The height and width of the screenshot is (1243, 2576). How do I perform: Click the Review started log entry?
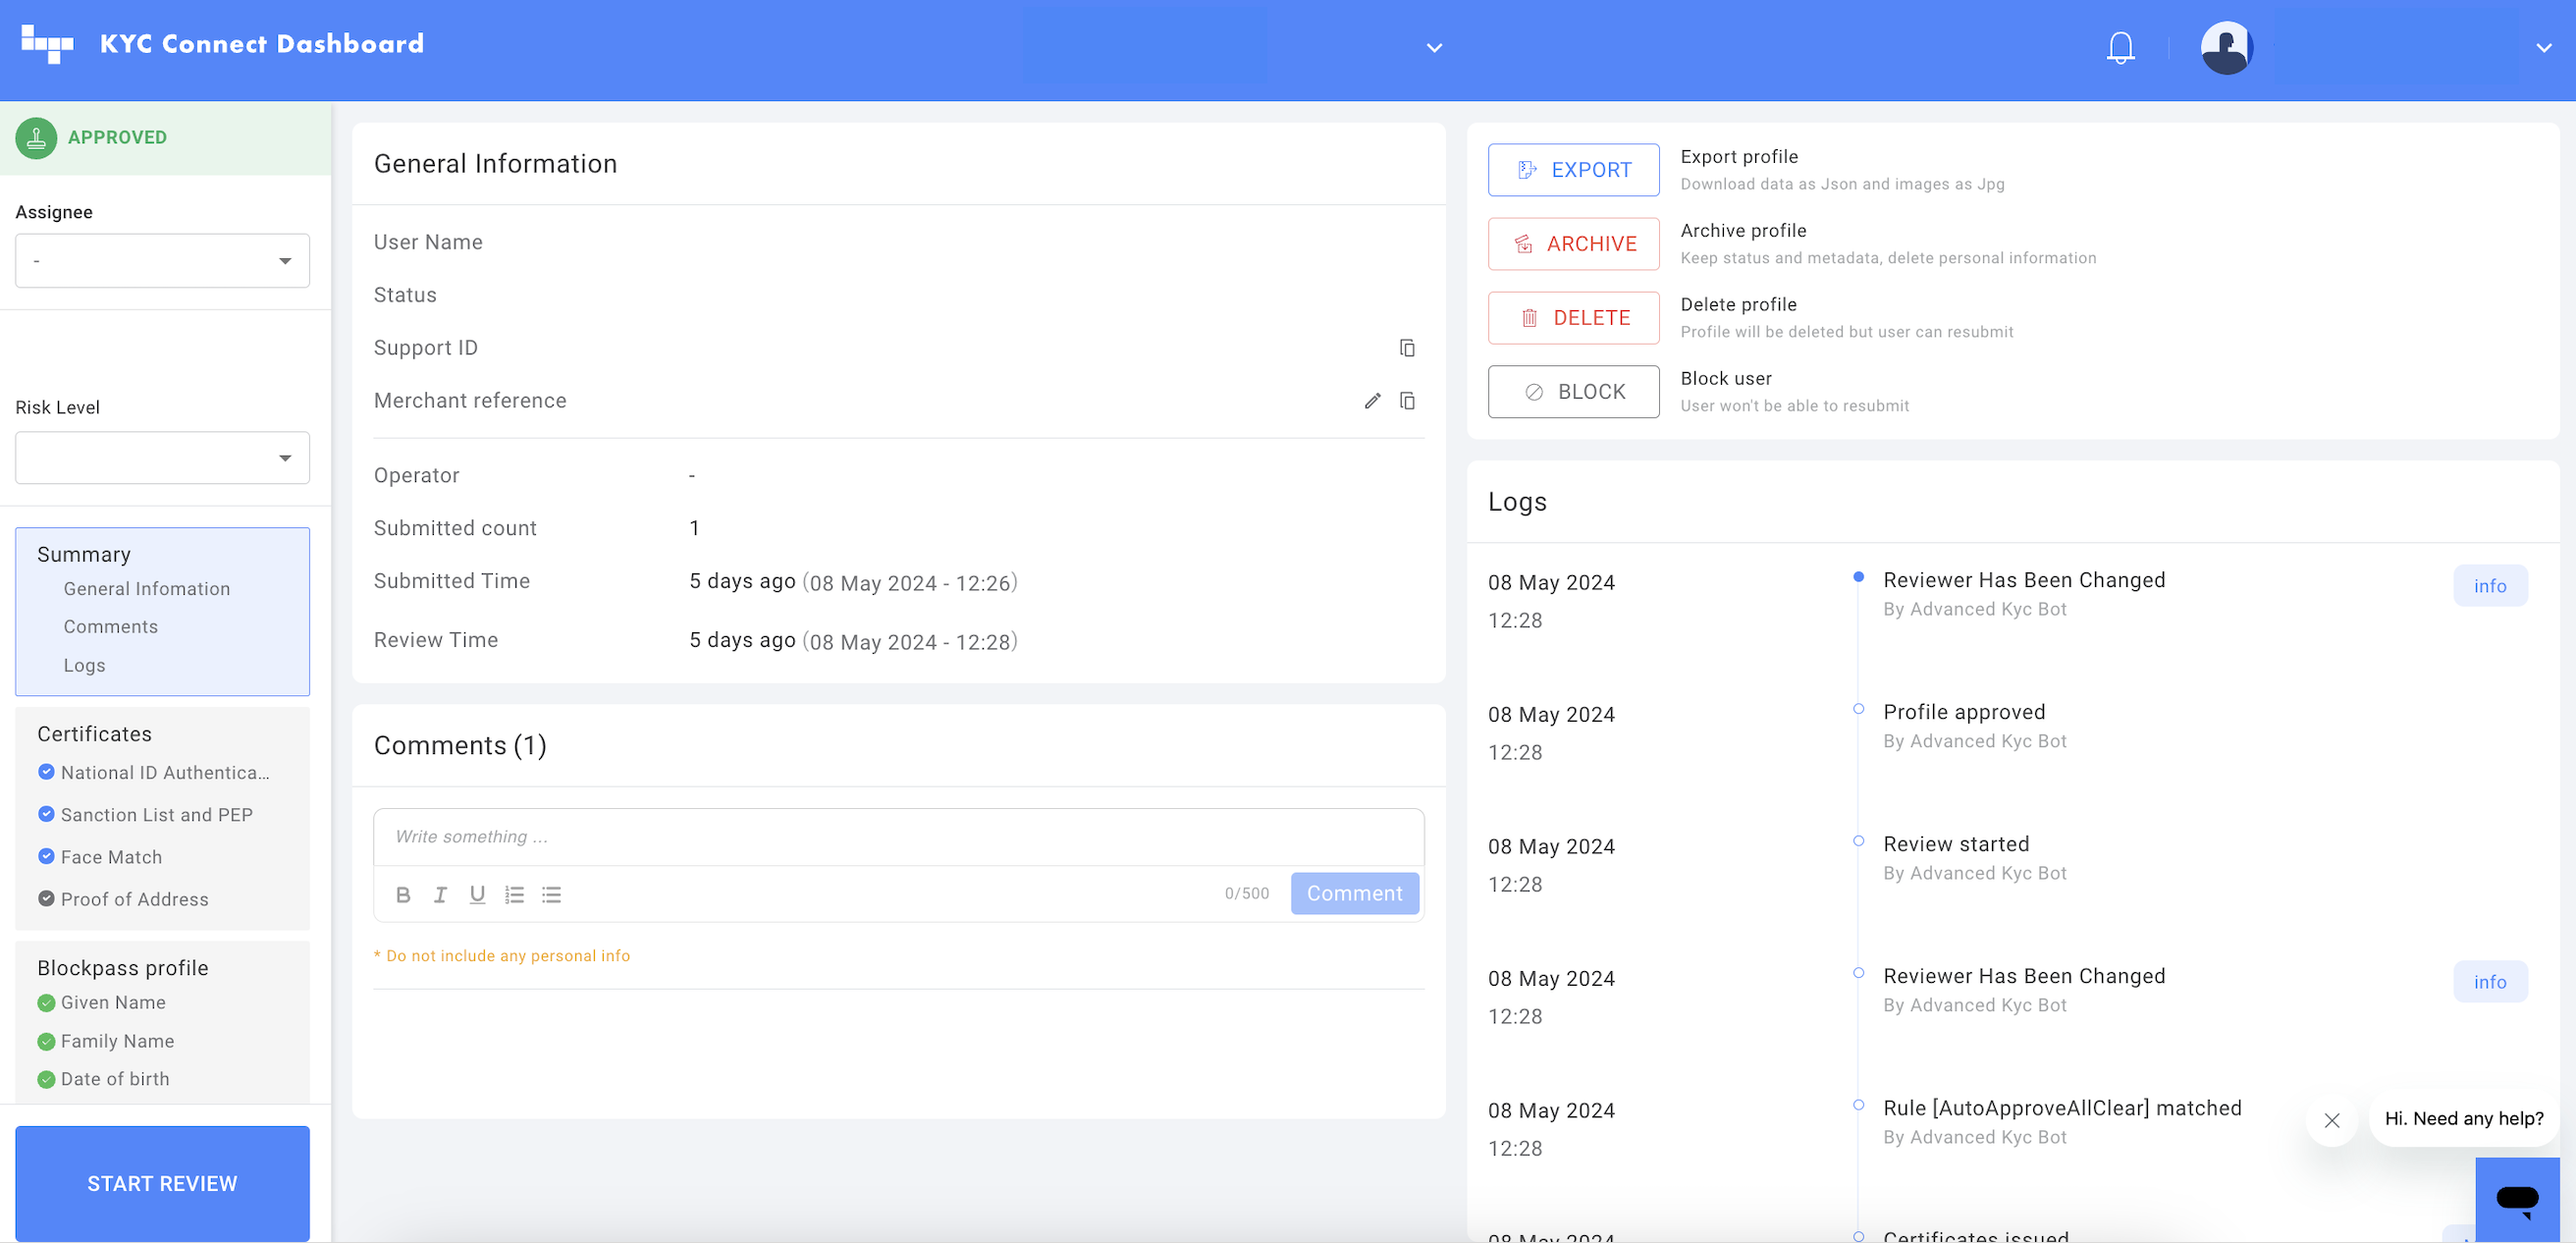click(1956, 844)
